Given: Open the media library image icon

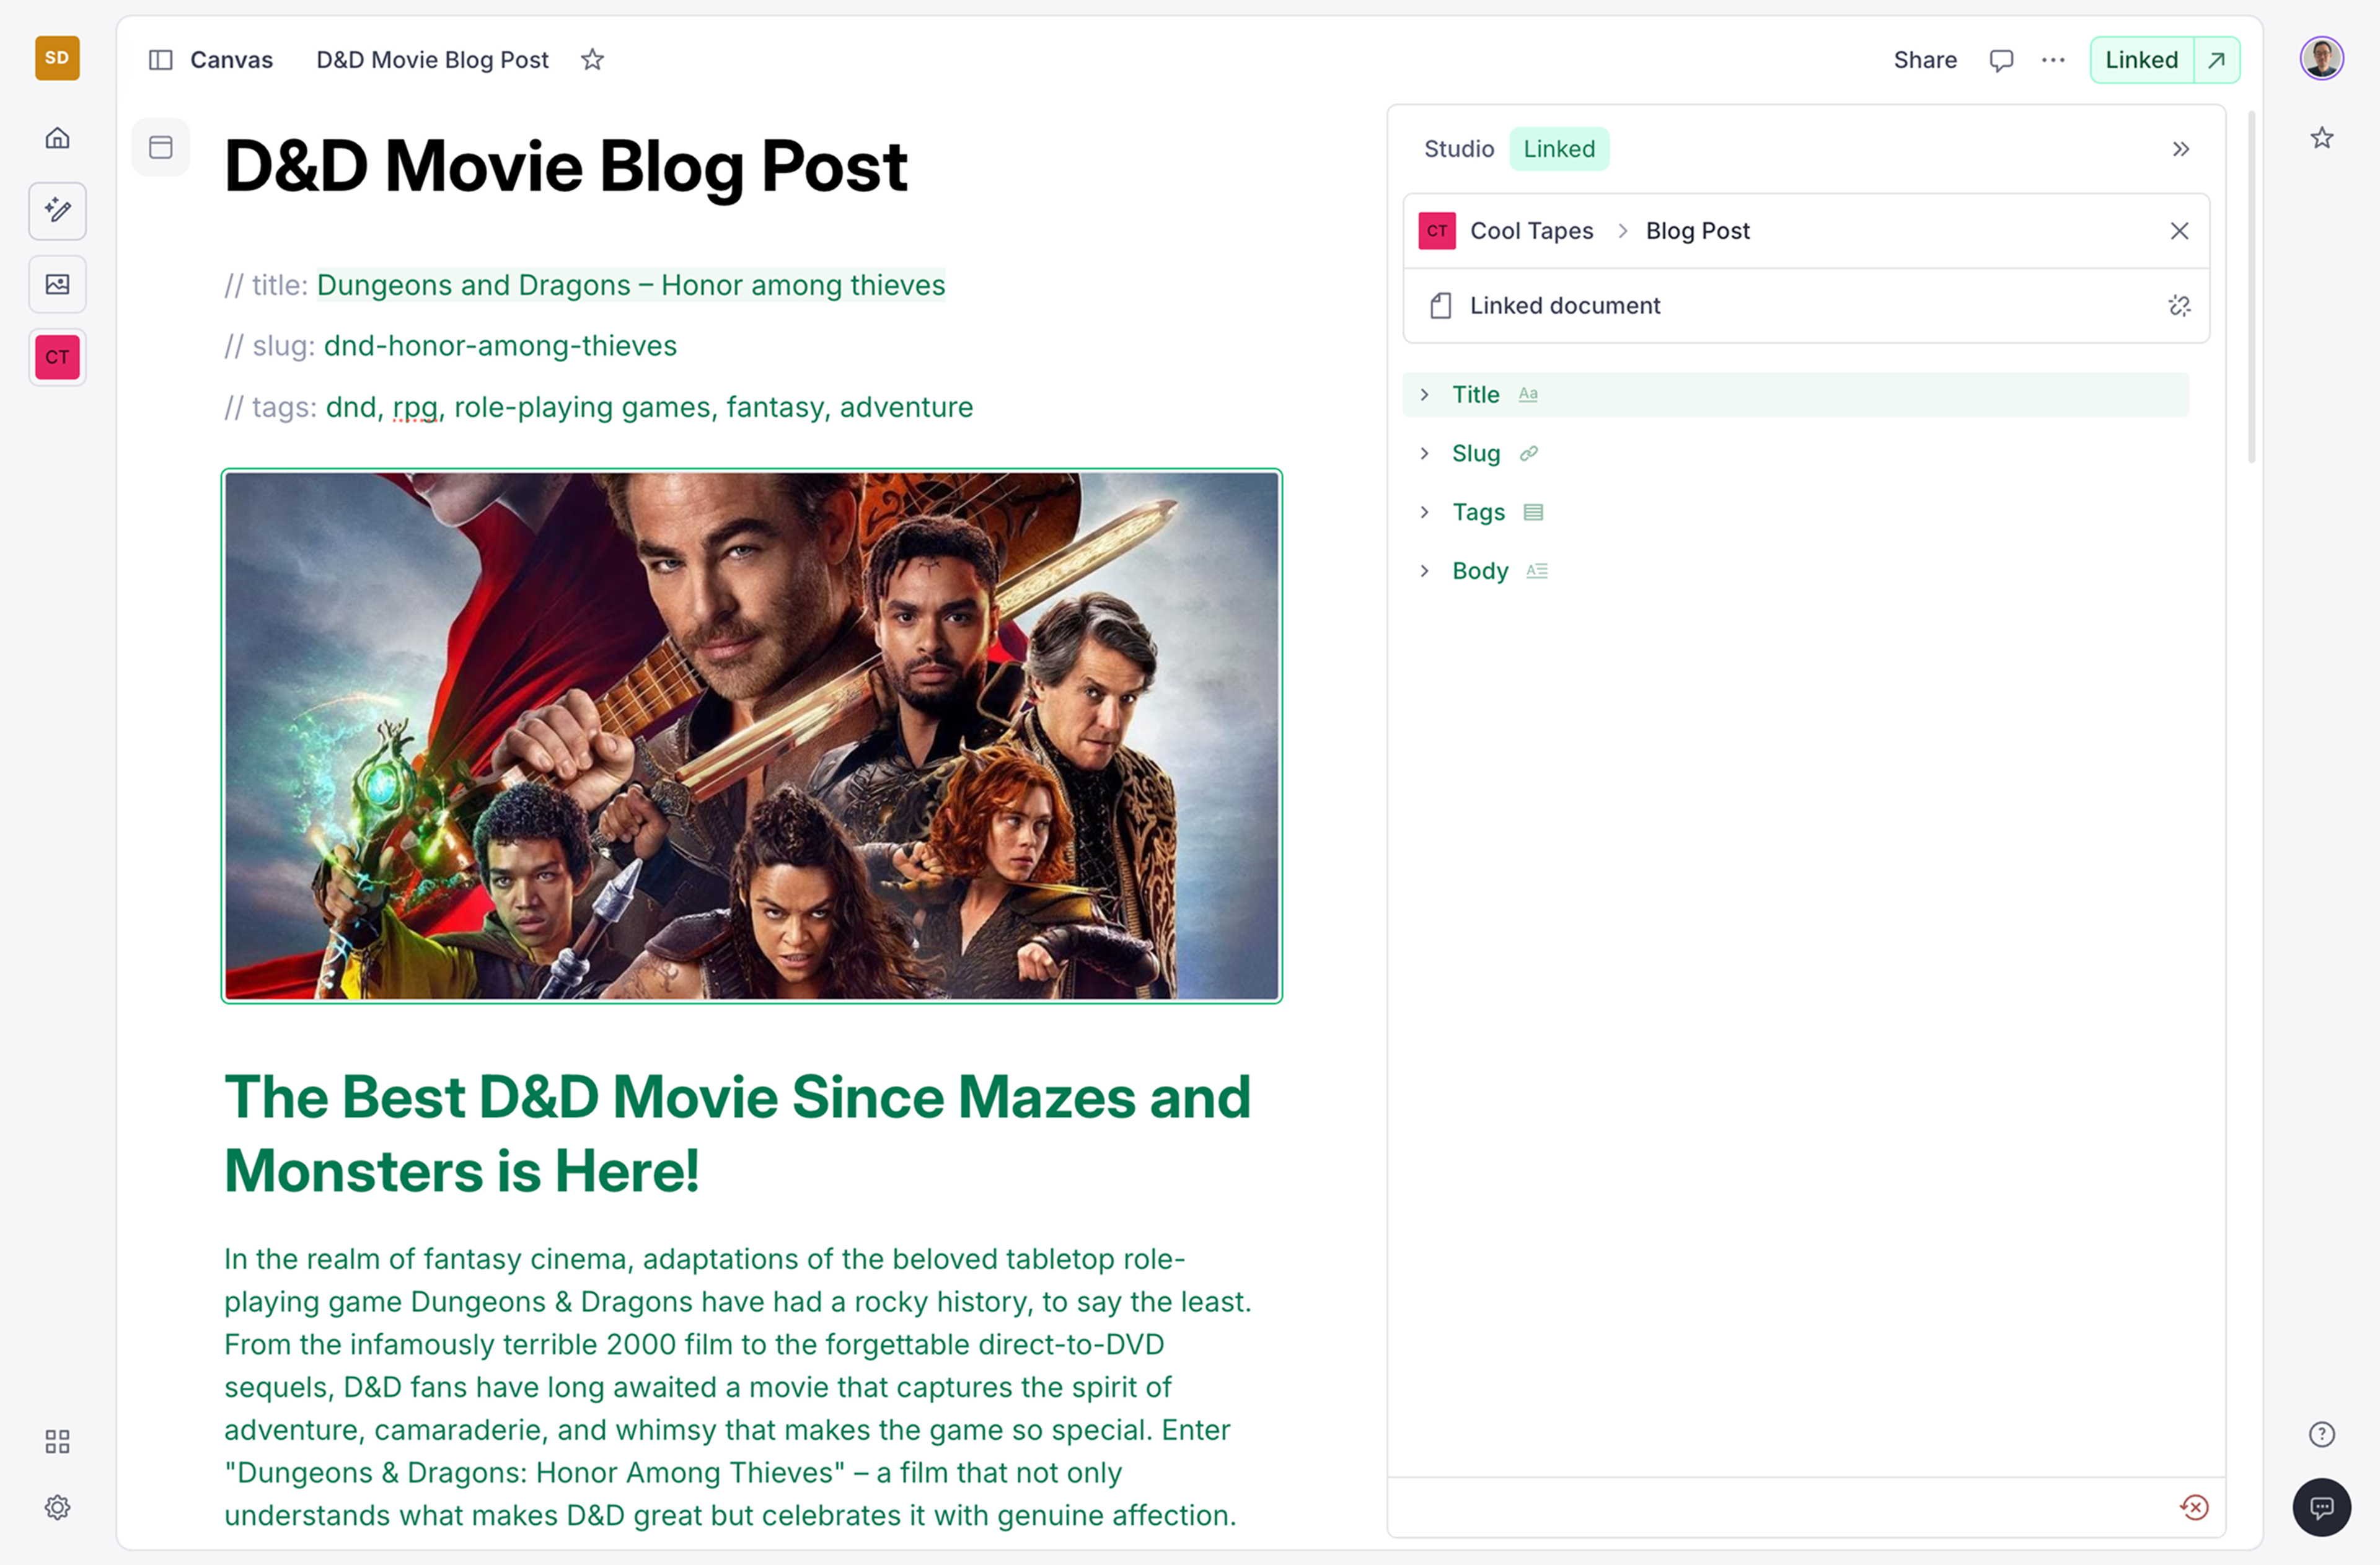Looking at the screenshot, I should coord(57,284).
